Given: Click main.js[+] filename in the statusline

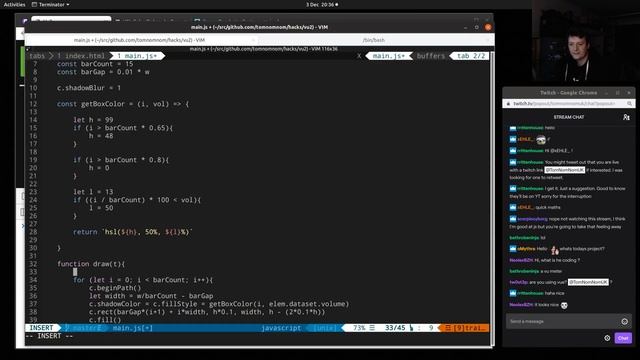Looking at the screenshot, I should pyautogui.click(x=133, y=328).
